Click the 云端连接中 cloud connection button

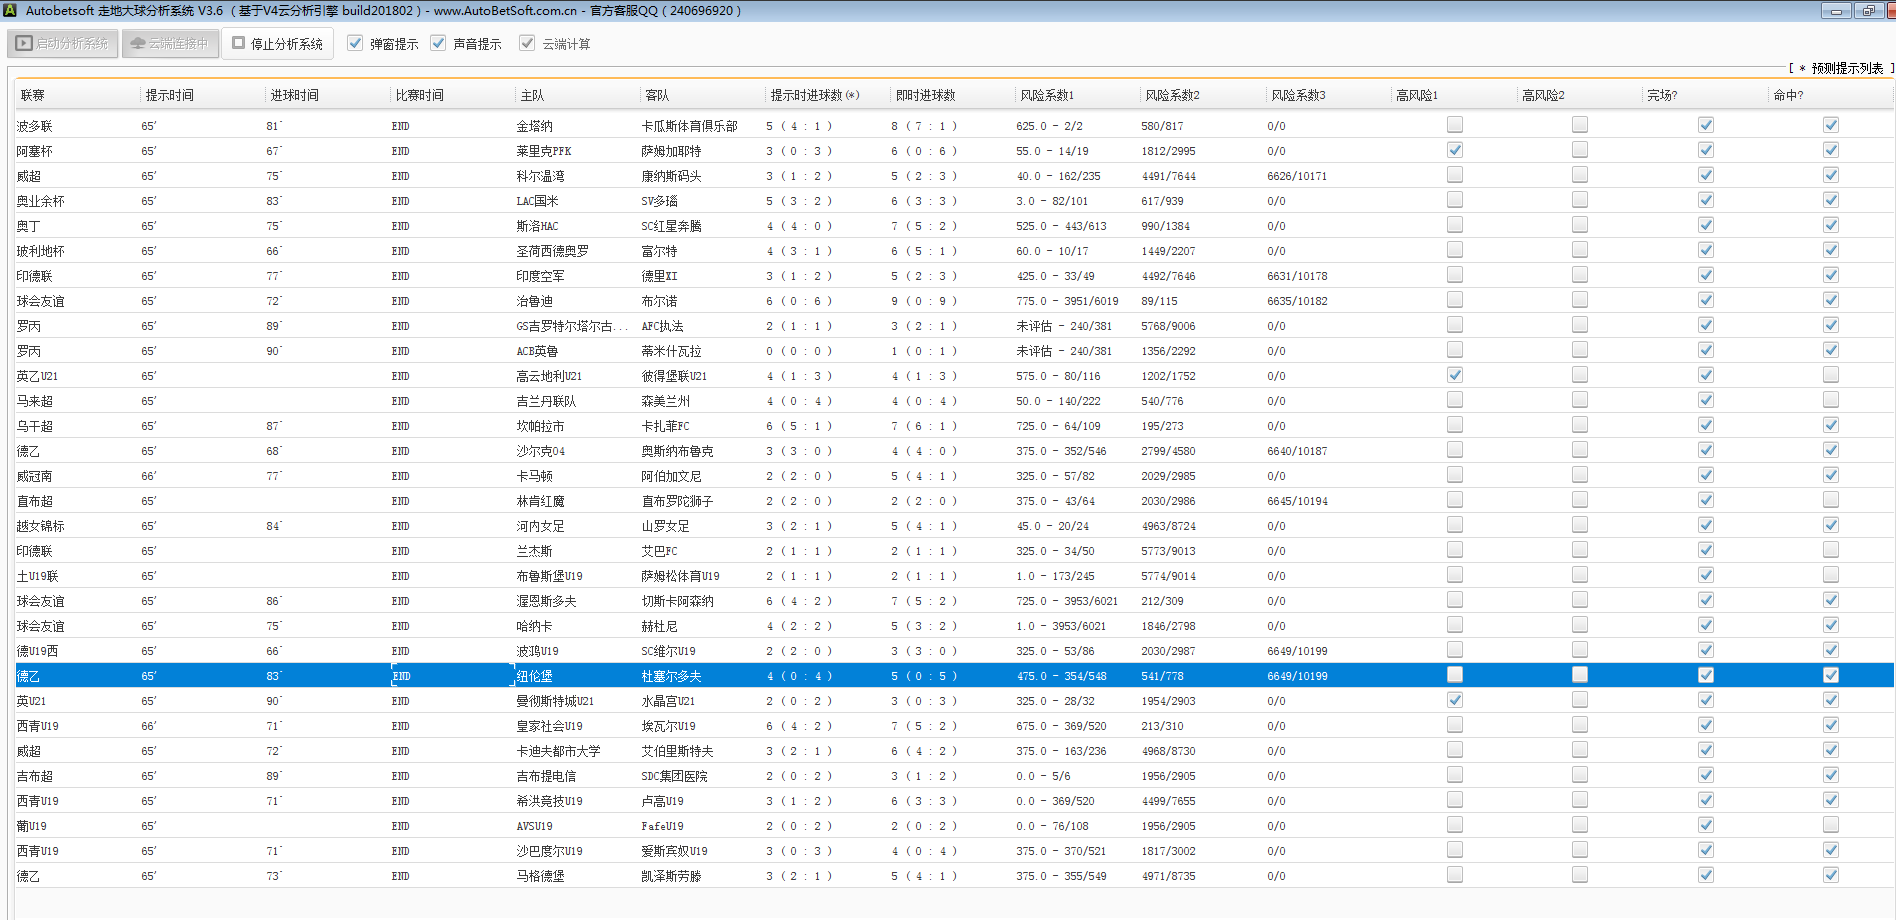[170, 44]
